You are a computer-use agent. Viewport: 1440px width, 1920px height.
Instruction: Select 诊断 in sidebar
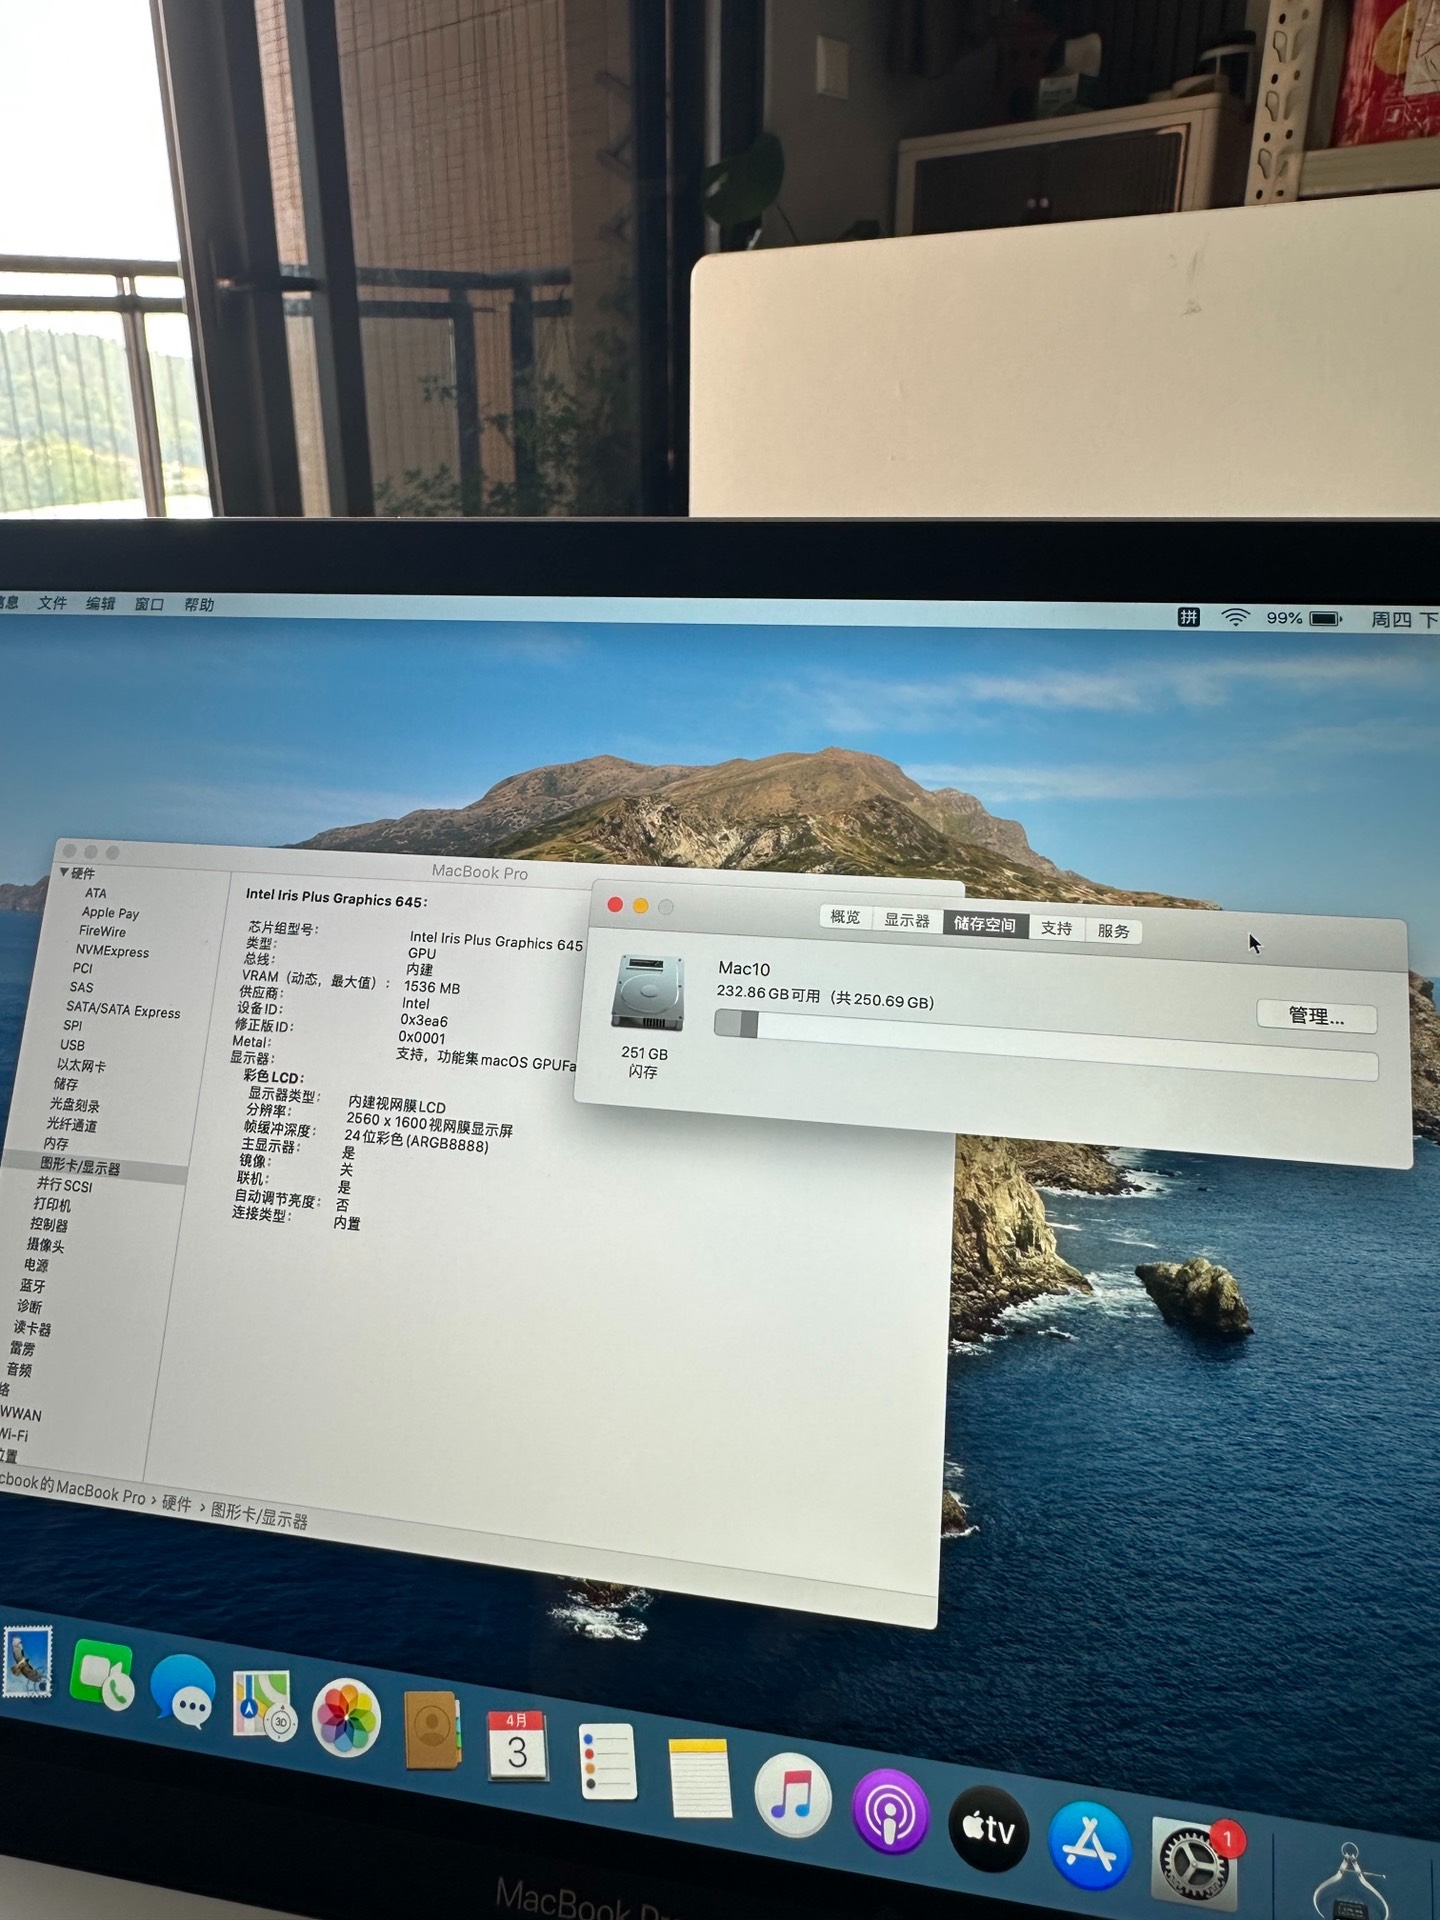pos(29,1307)
